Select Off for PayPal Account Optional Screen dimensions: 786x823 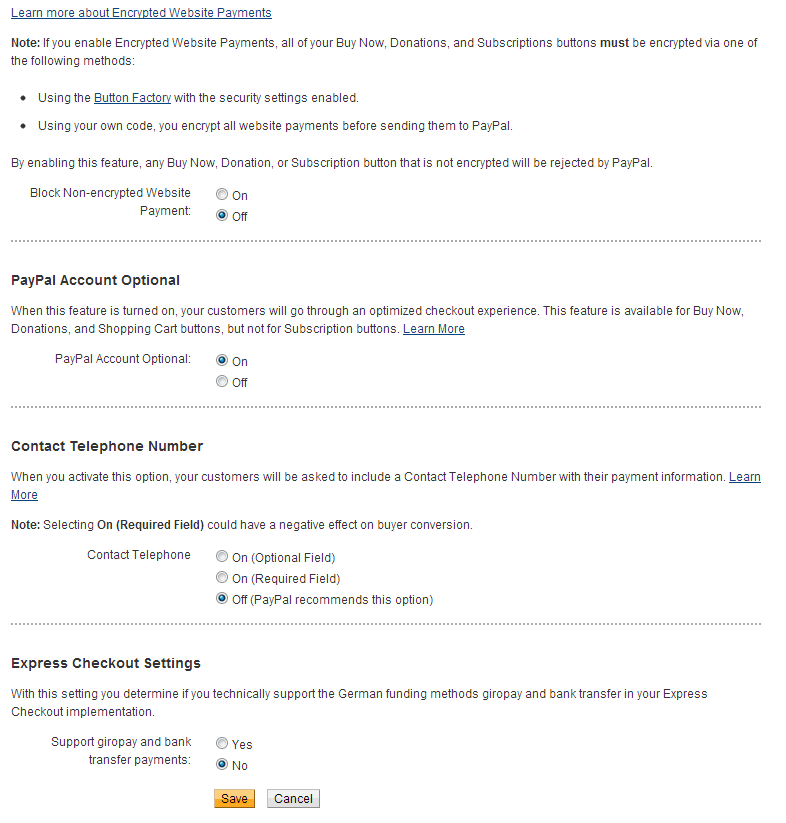pos(222,382)
